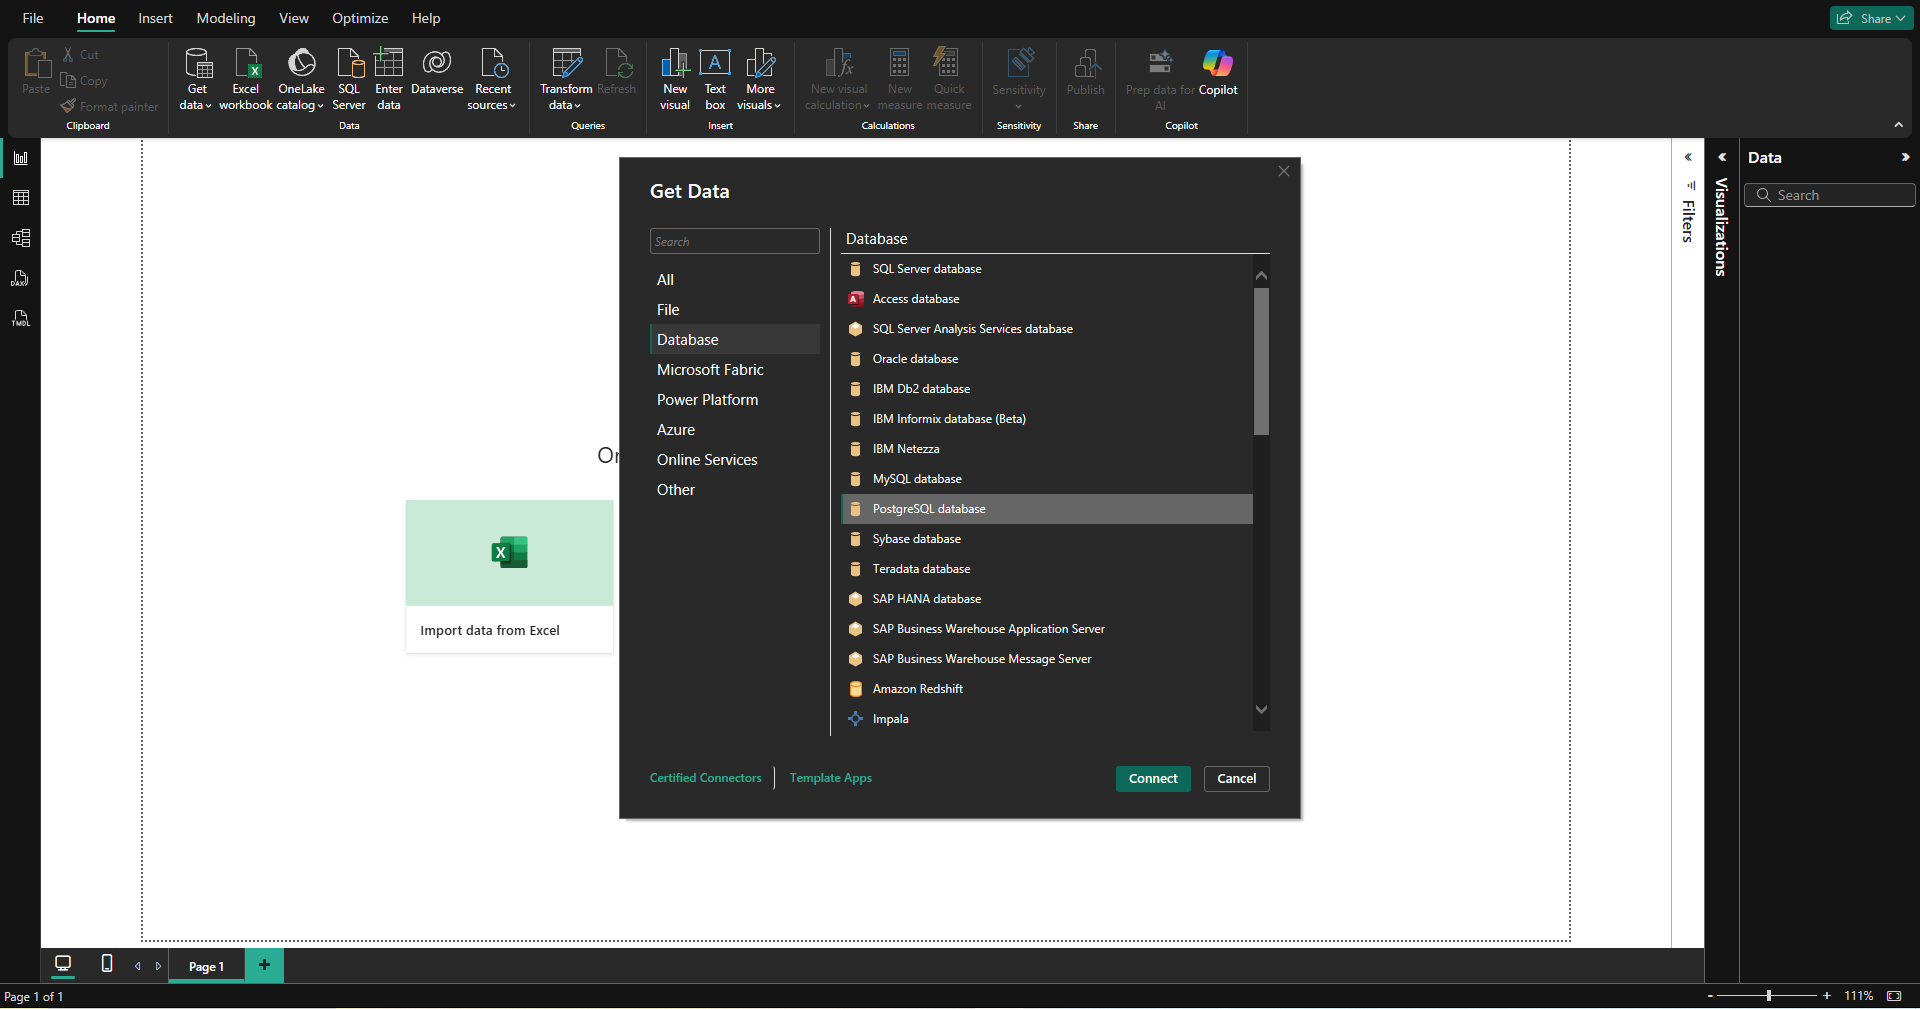Screen dimensions: 1920x1009
Task: Click the Import data from Excel card
Action: click(509, 576)
